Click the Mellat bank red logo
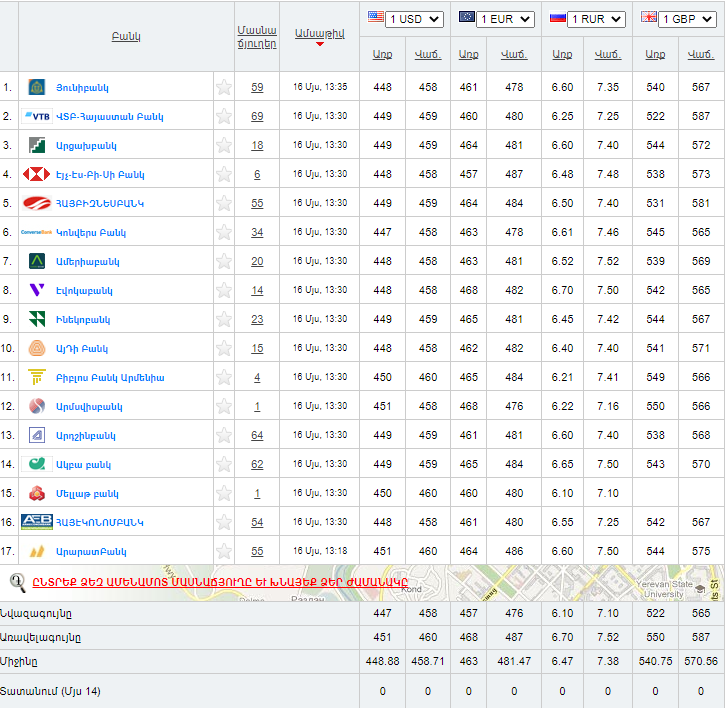Image resolution: width=727 pixels, height=708 pixels. [37, 493]
